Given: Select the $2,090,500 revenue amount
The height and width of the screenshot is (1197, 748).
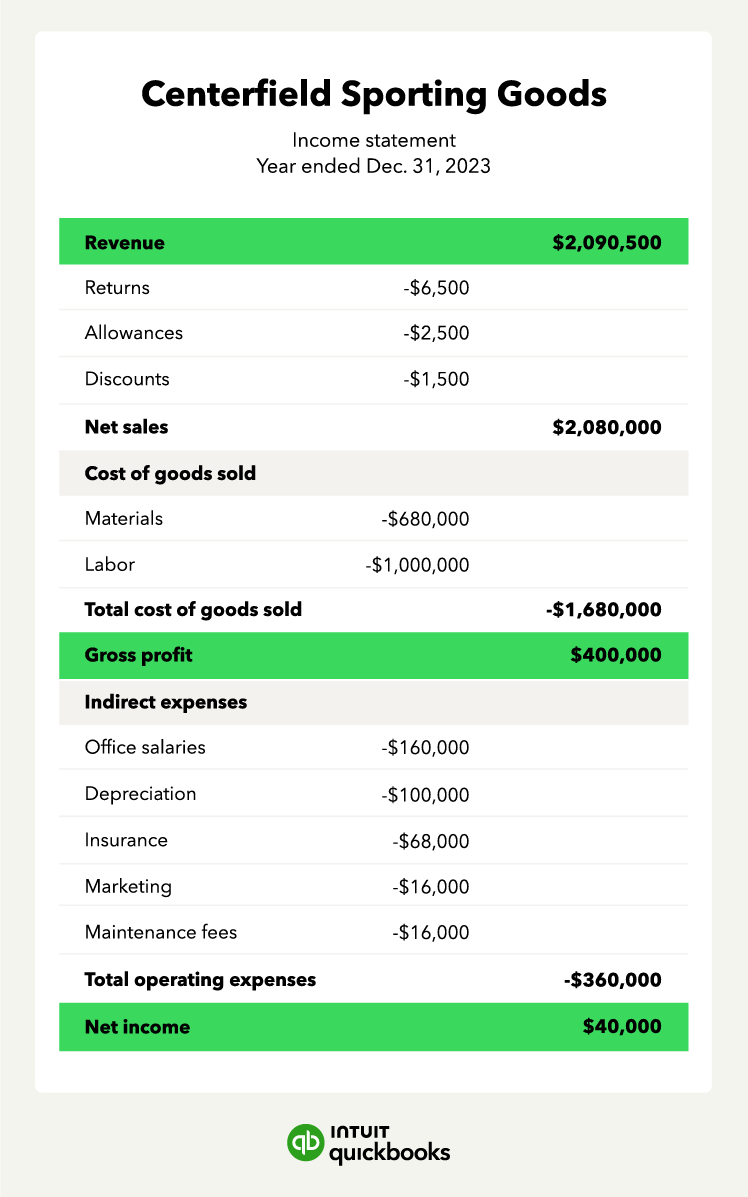Looking at the screenshot, I should (606, 242).
